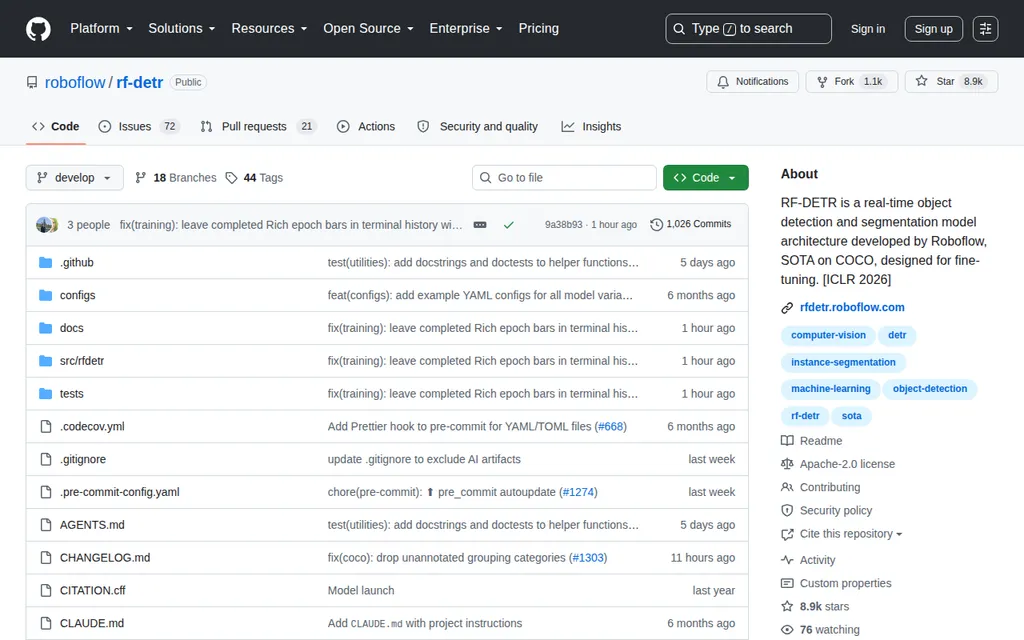Click the sota topic tag
The width and height of the screenshot is (1024, 640).
pos(852,416)
